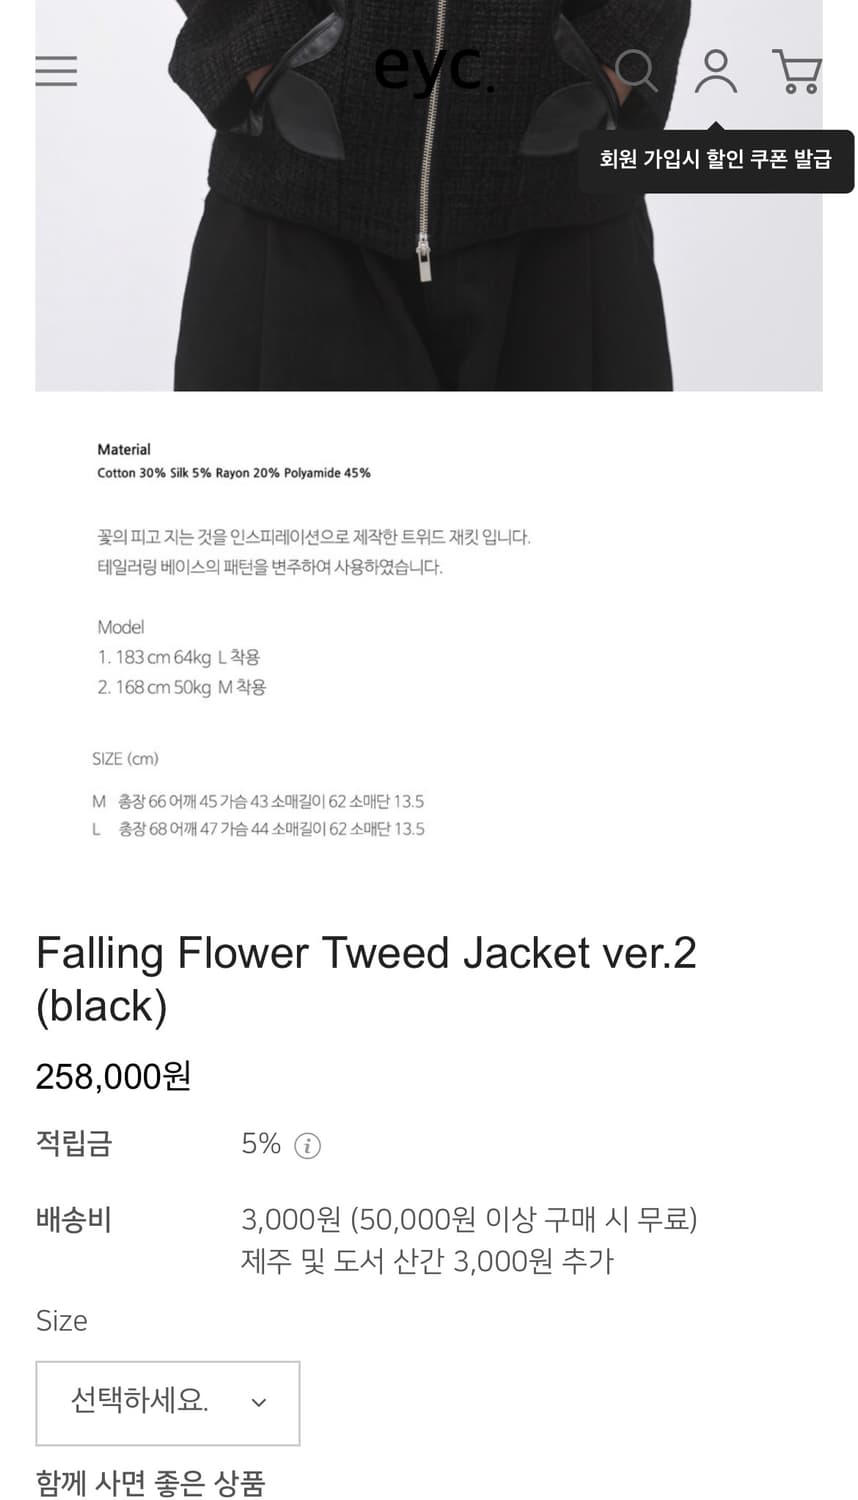Viewport: 858px width, 1500px height.
Task: Click the 258,000원 price
Action: 113,1077
